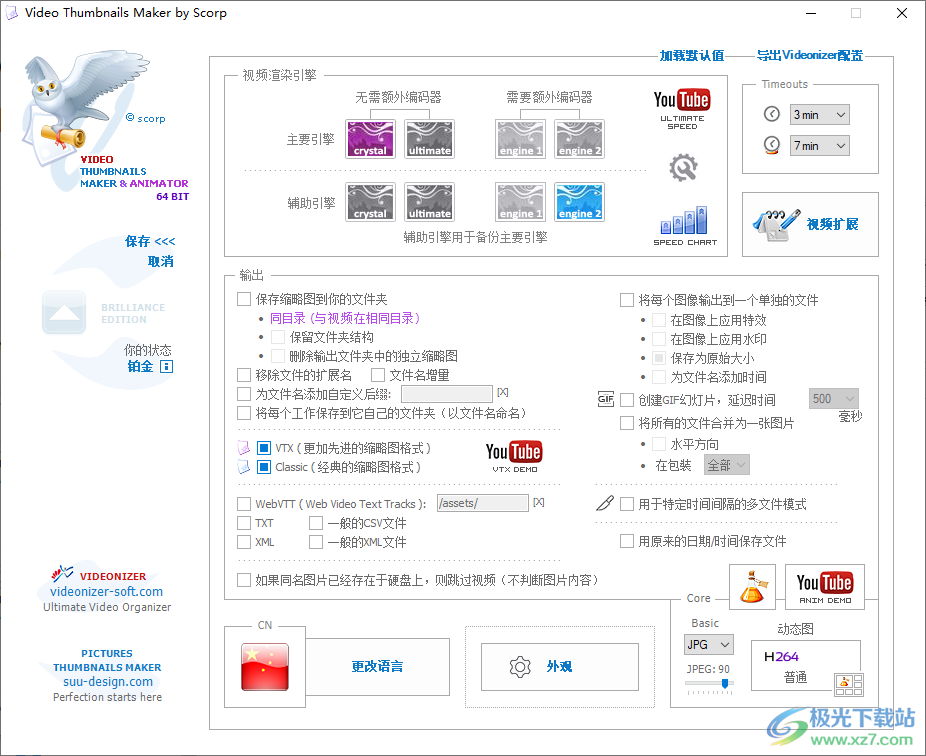Choose the secondary crystal engine icon

coord(370,202)
